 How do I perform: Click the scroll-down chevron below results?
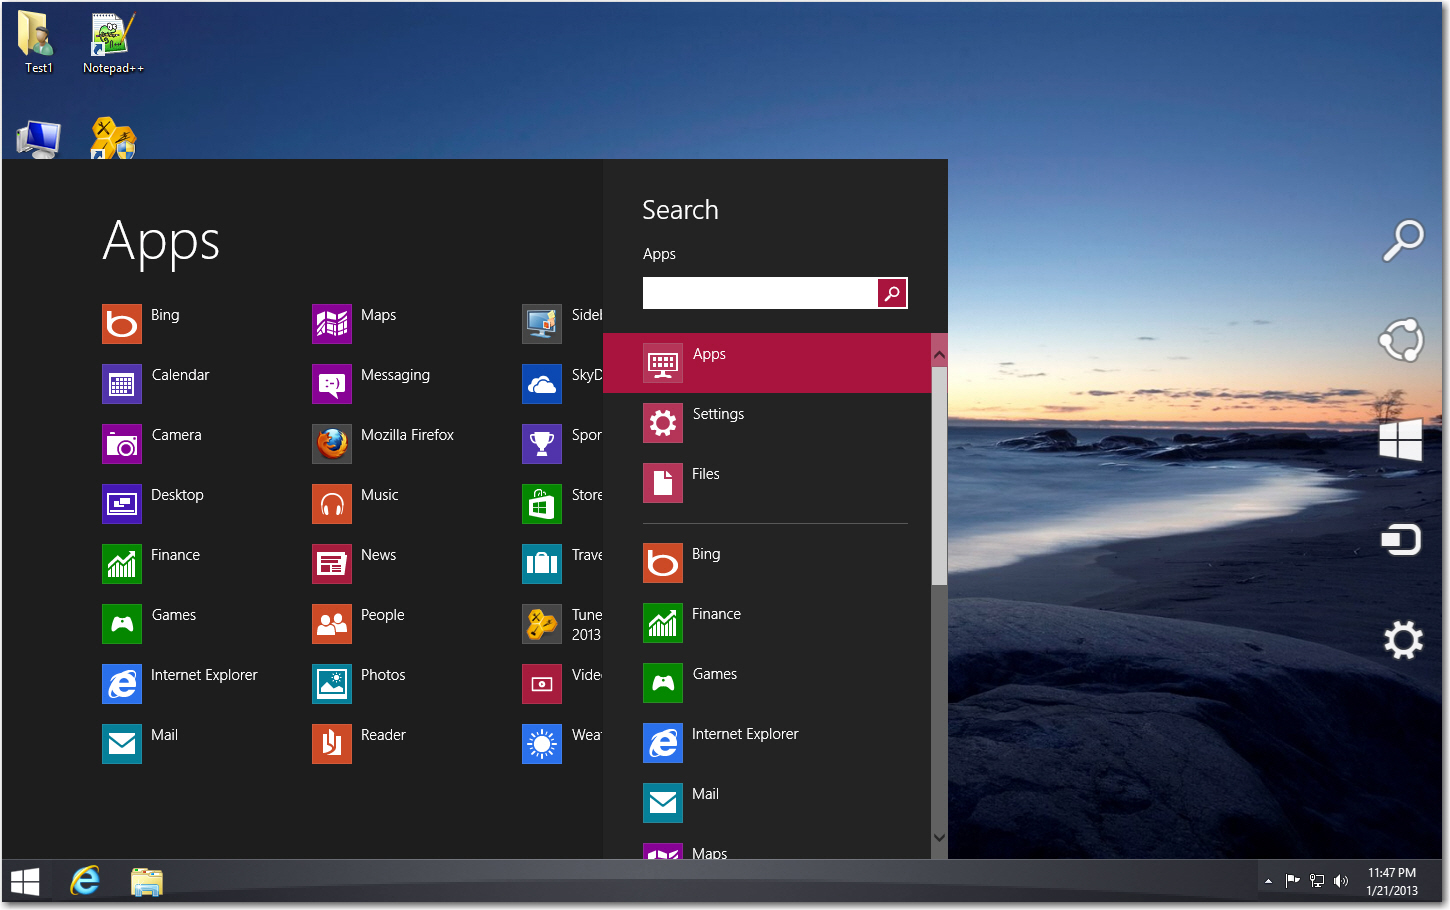click(938, 838)
